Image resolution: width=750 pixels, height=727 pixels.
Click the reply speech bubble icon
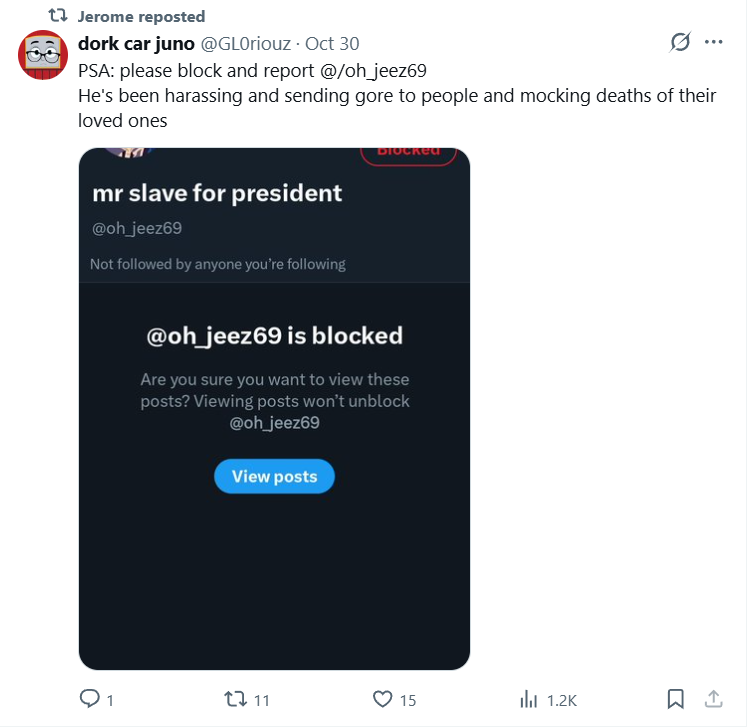[x=90, y=699]
